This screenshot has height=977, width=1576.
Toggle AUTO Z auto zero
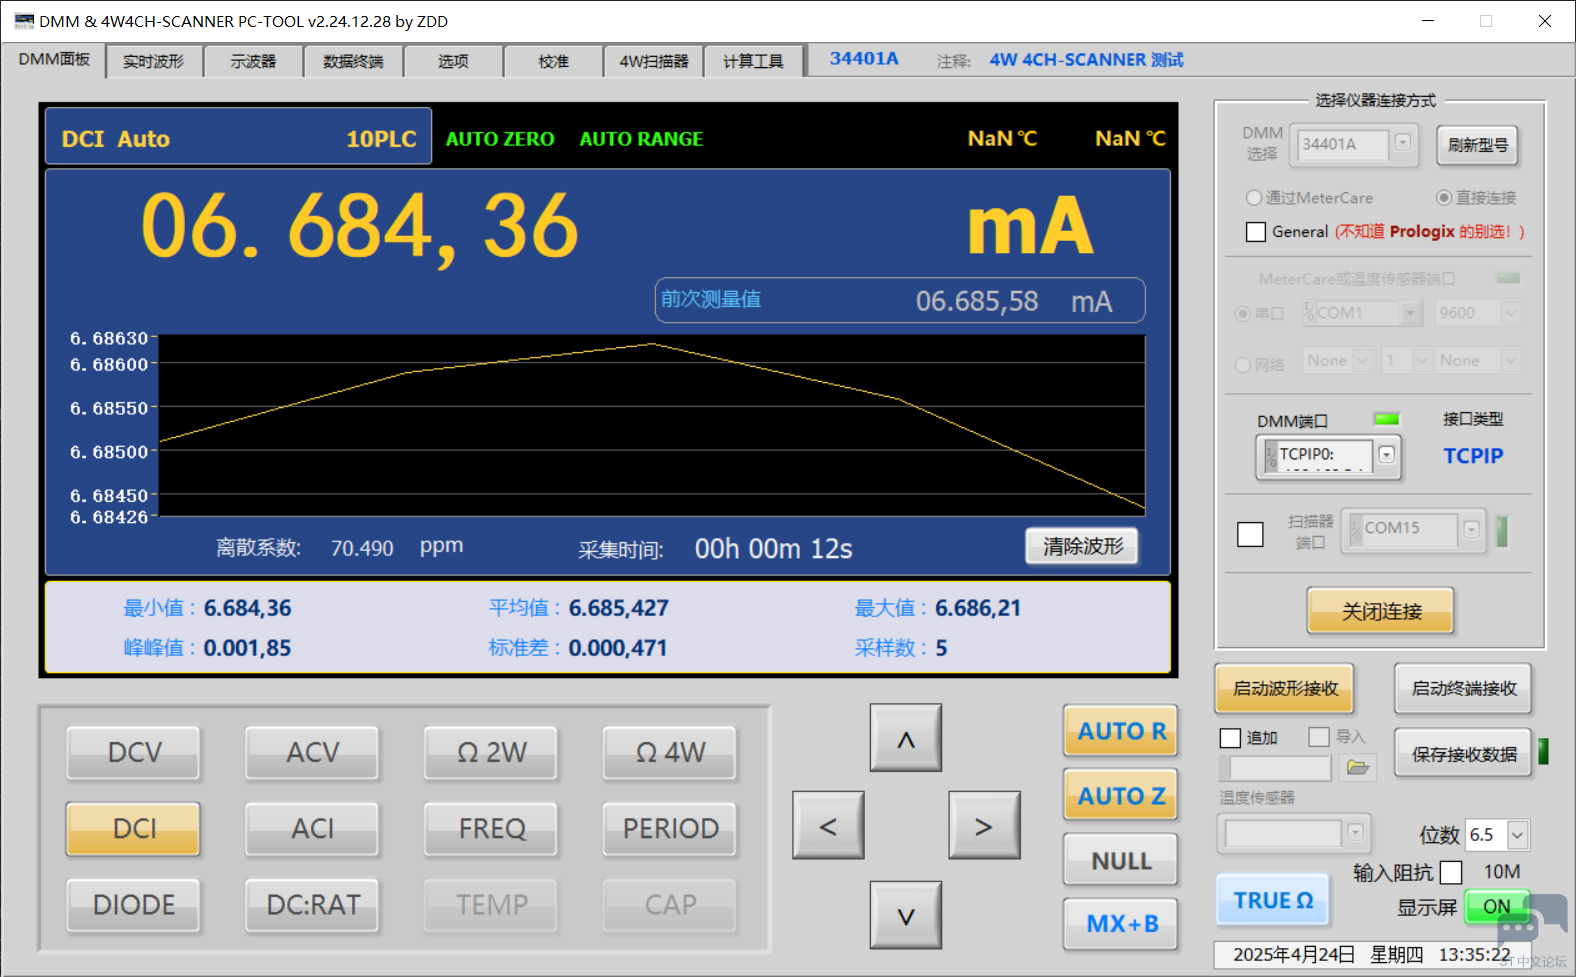pos(1121,795)
